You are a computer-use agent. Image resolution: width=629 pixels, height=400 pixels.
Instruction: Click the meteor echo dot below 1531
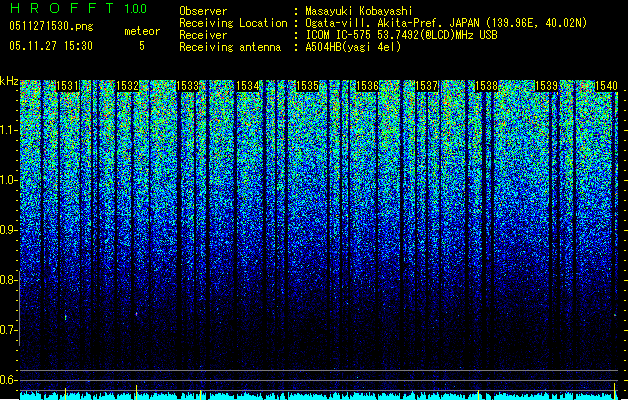click(x=65, y=317)
